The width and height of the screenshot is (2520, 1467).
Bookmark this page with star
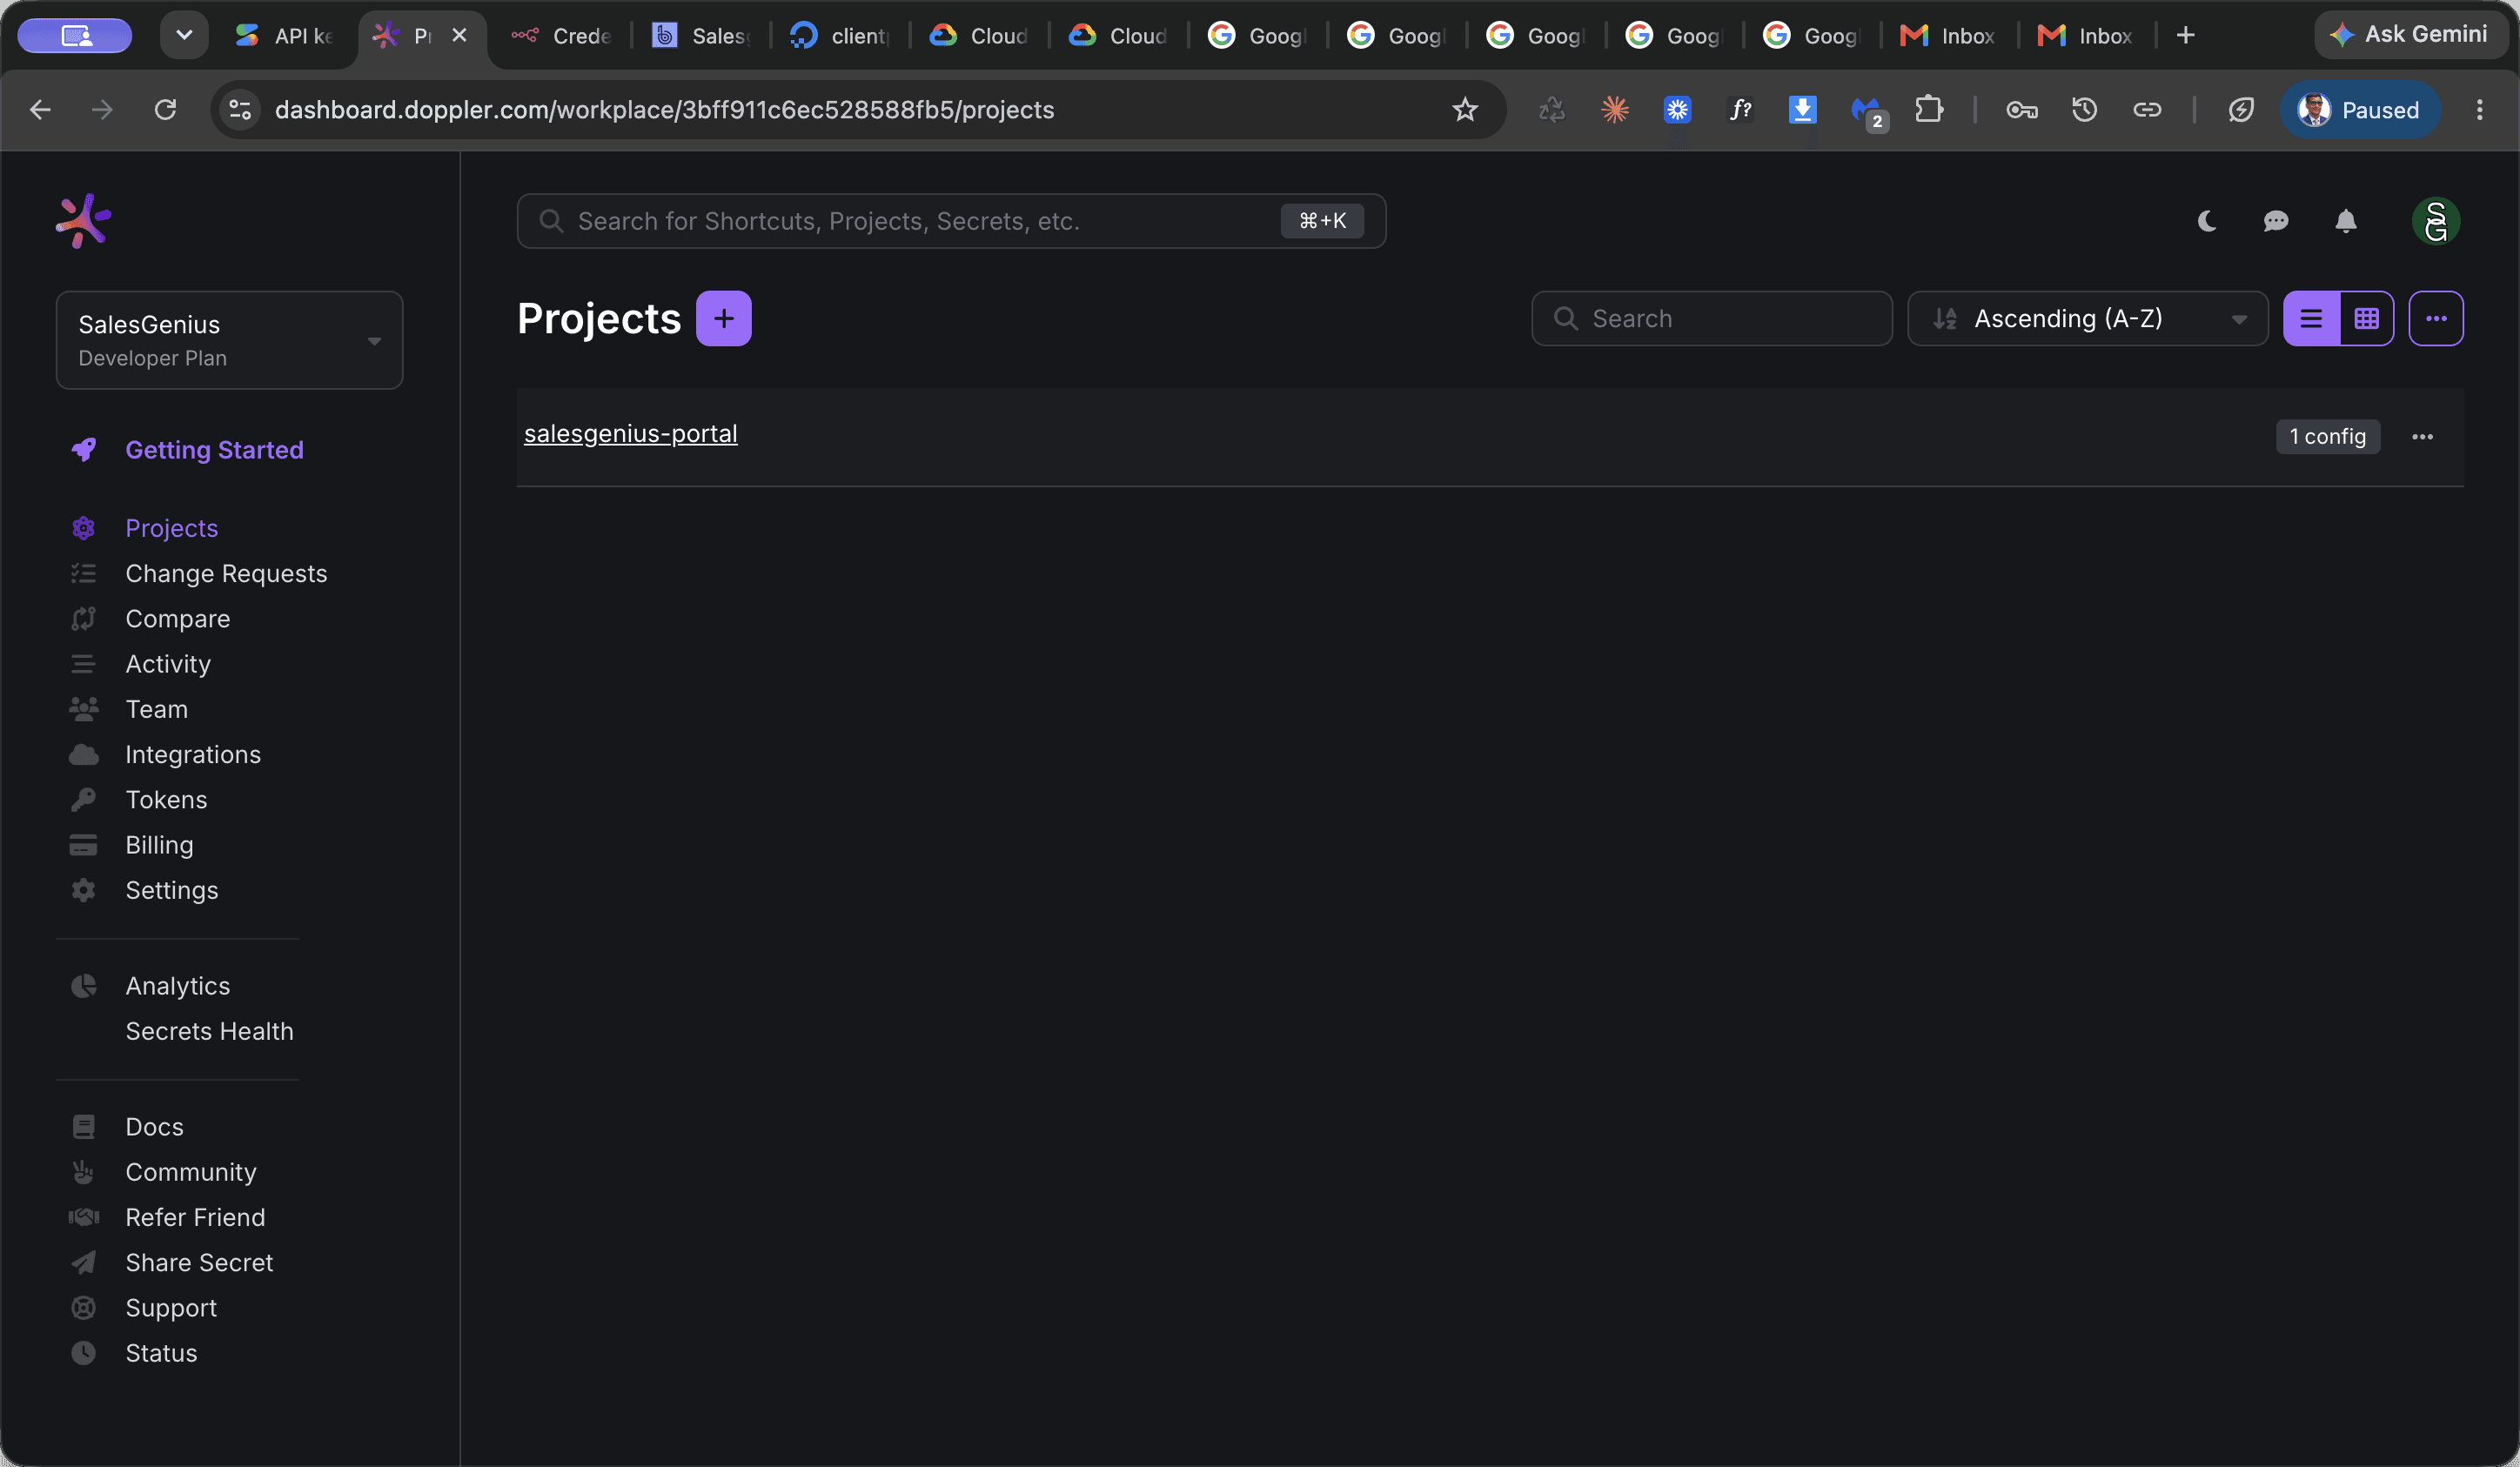click(1465, 110)
